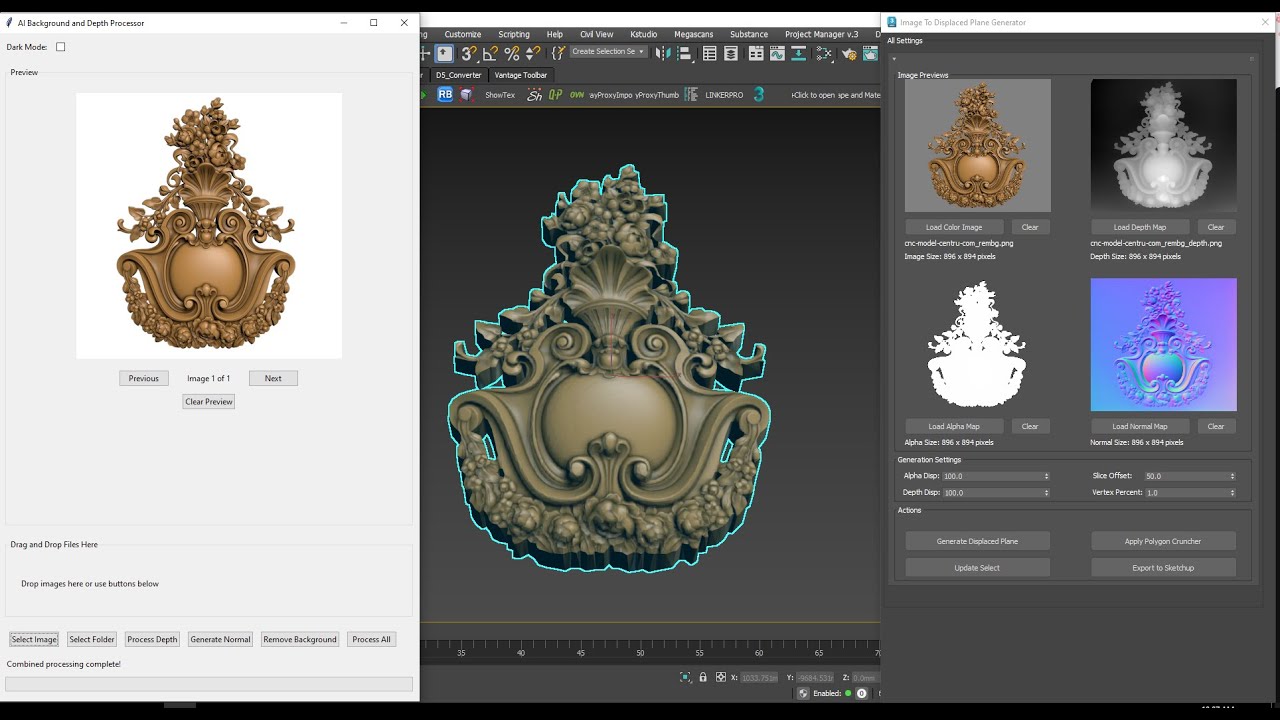Adjust the Depth Disp spinner arrows
This screenshot has height=720, width=1280.
[x=1047, y=492]
